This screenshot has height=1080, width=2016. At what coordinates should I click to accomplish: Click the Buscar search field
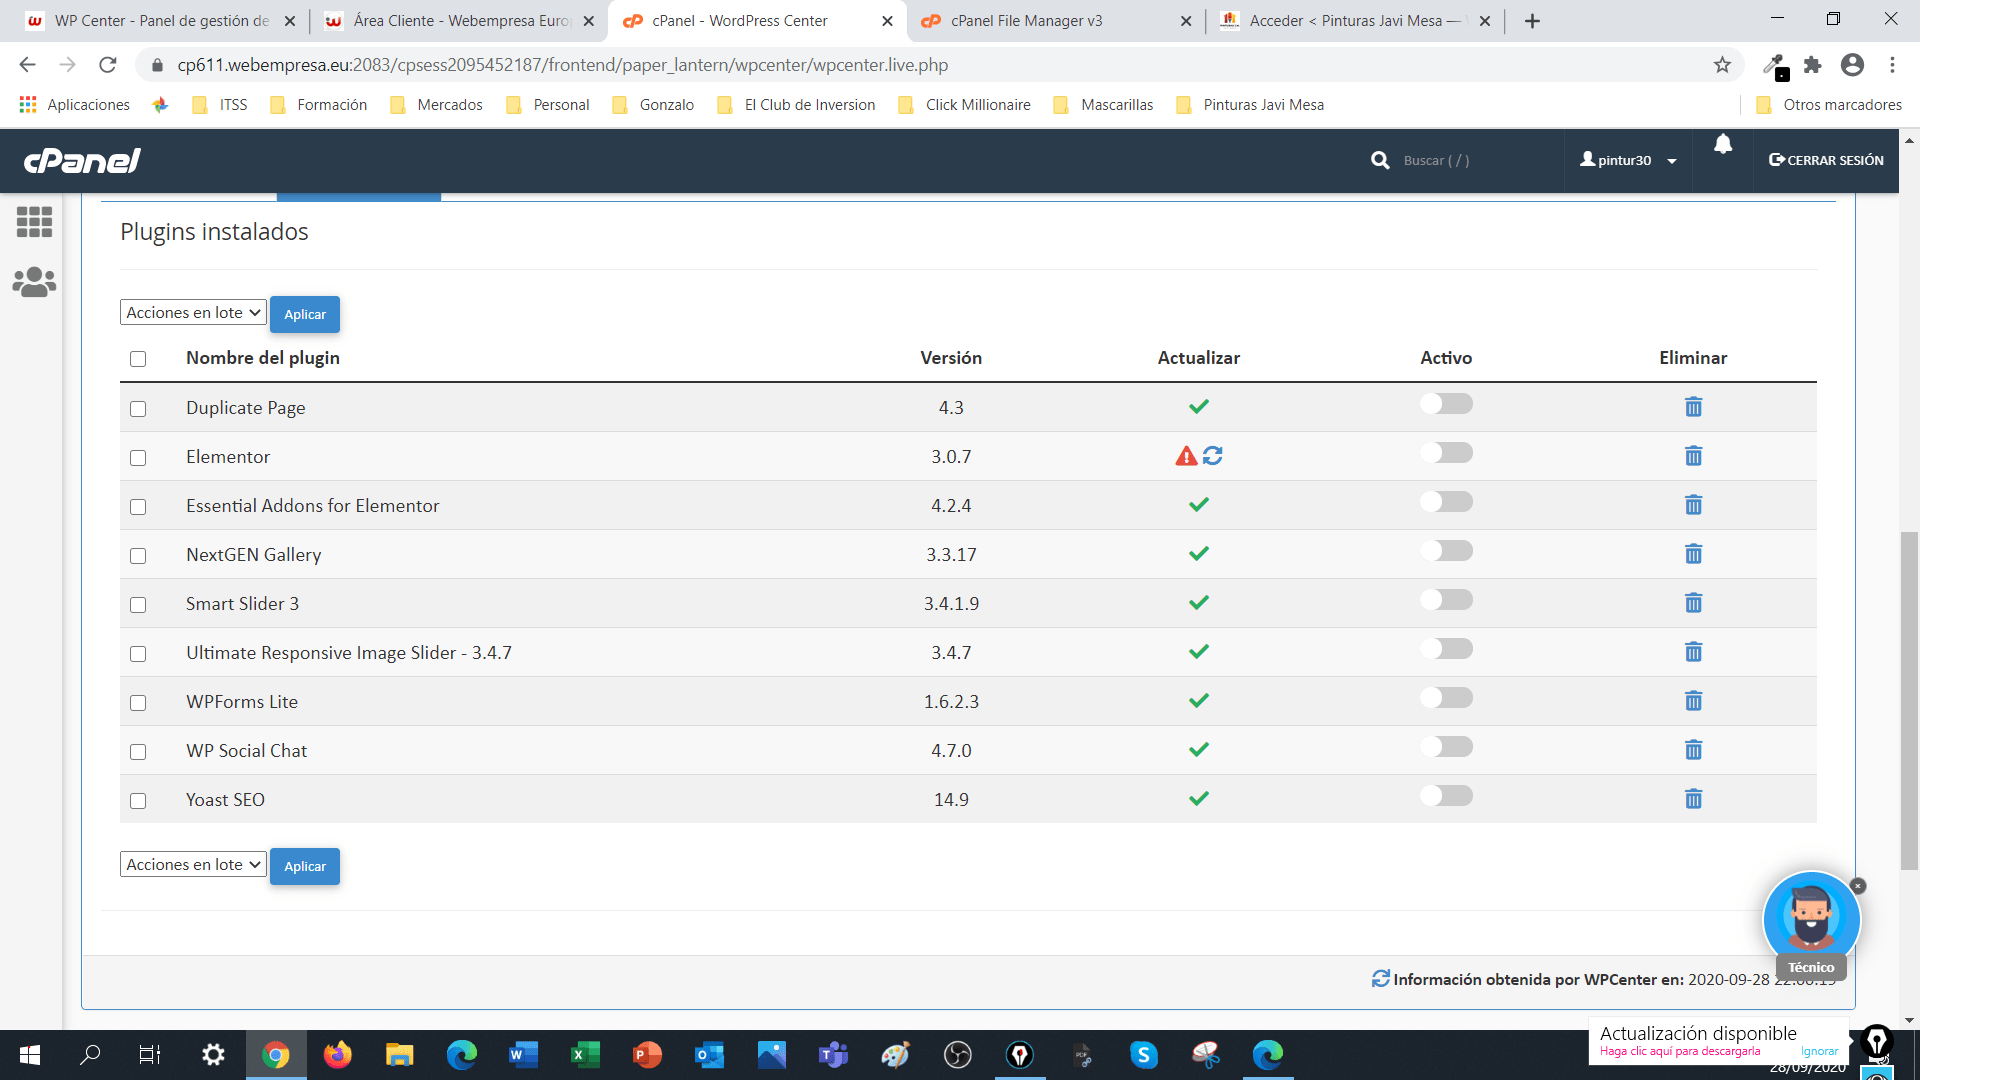(x=1470, y=160)
